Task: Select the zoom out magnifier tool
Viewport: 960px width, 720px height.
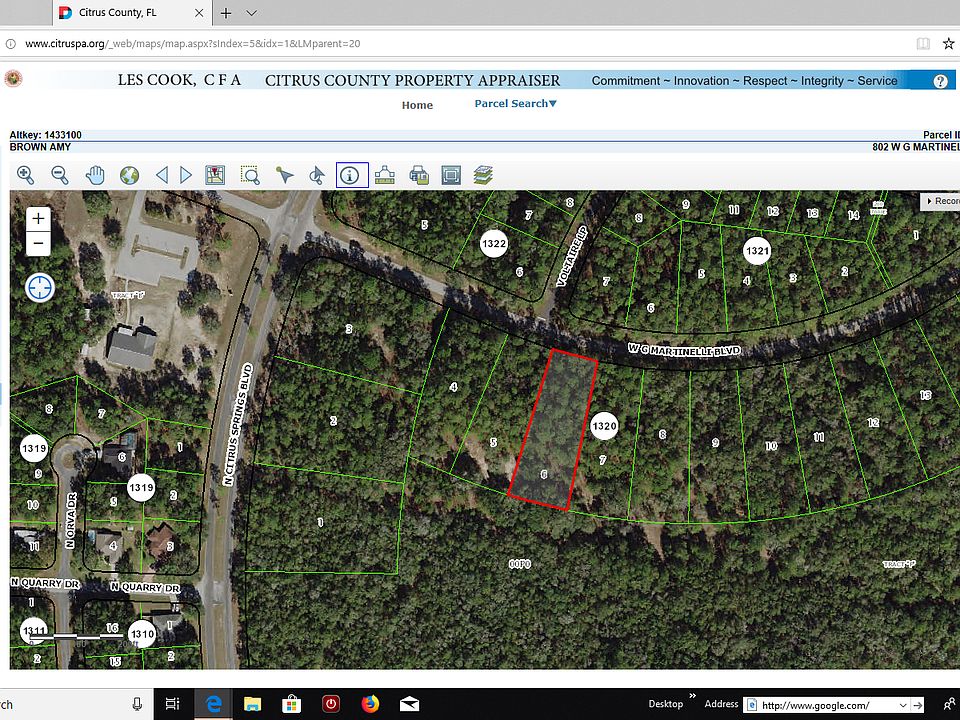Action: tap(60, 175)
